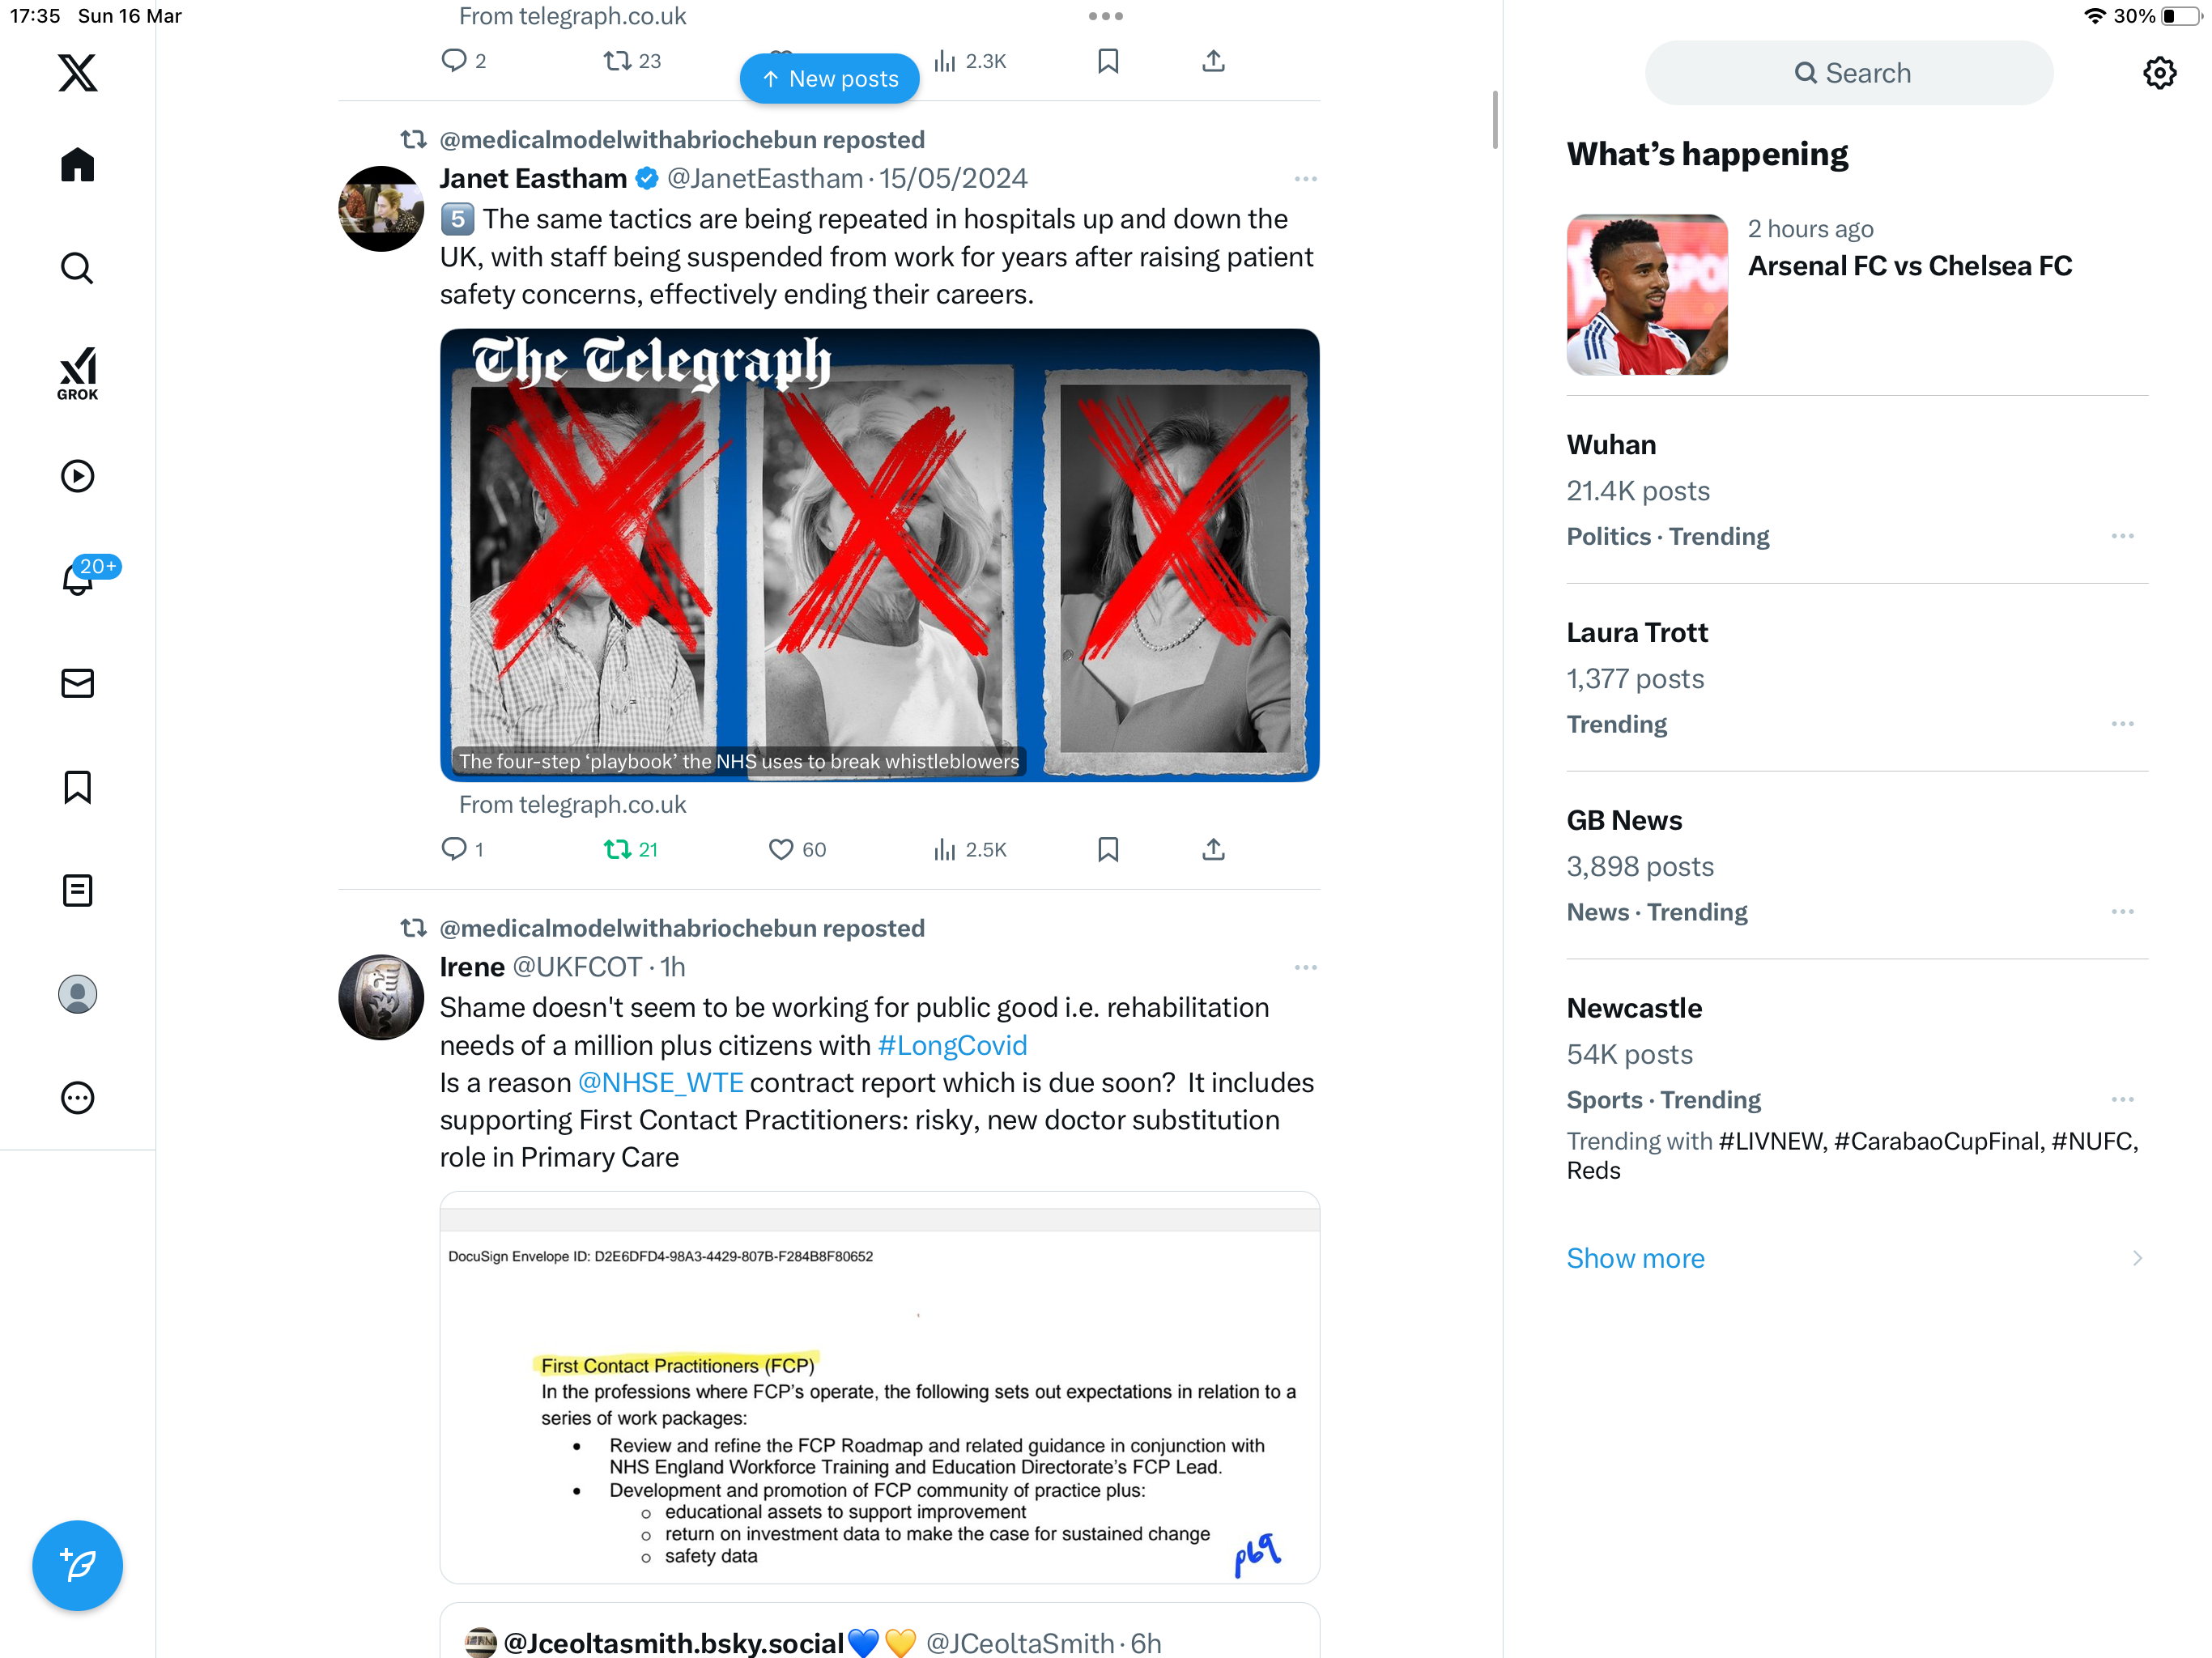
Task: Bookmark Janet Eastham's Telegraph post
Action: coord(1108,849)
